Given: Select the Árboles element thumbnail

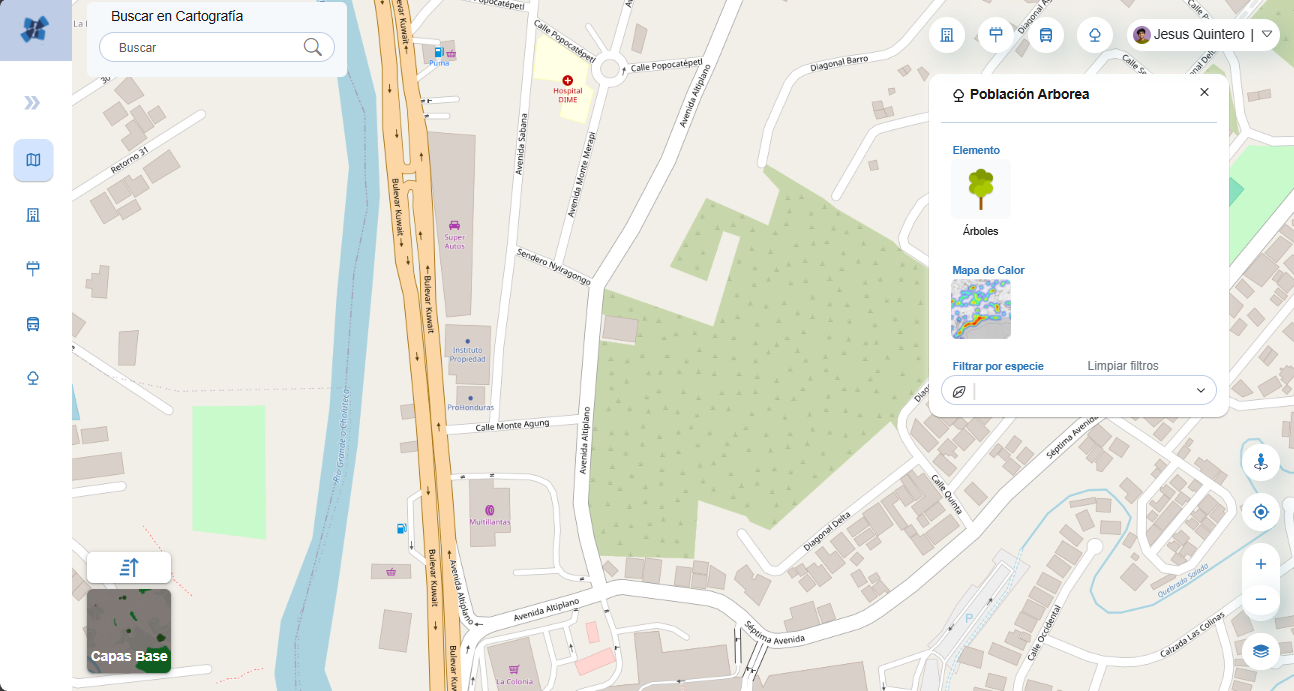Looking at the screenshot, I should point(981,189).
